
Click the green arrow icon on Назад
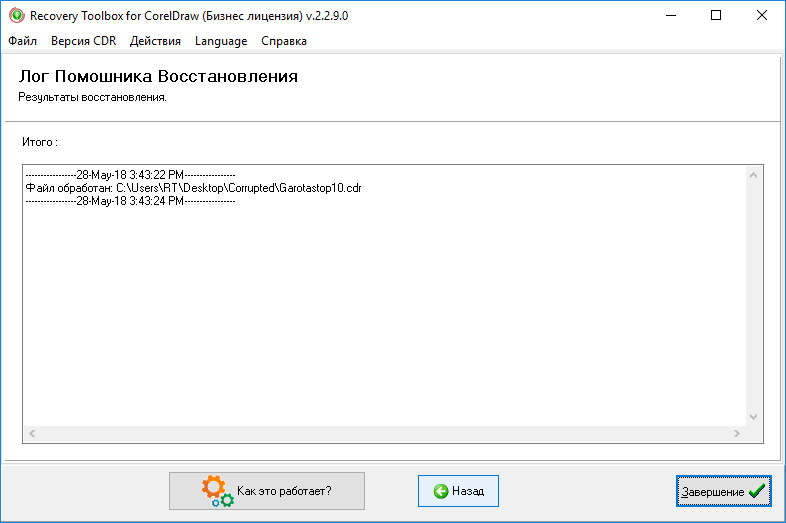(441, 491)
